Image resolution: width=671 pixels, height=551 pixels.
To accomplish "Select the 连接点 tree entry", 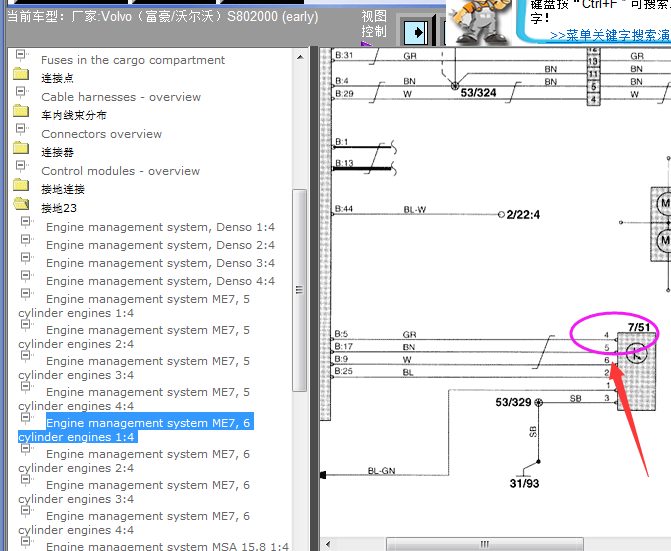I will pyautogui.click(x=57, y=78).
